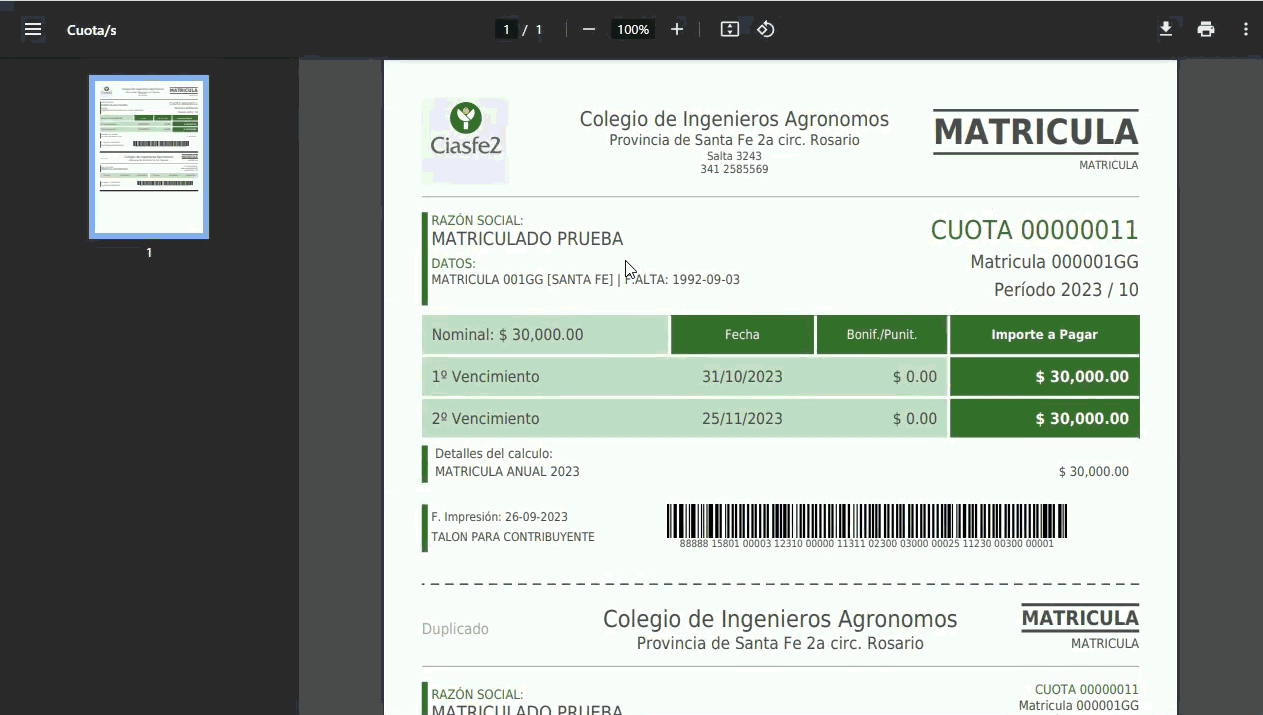Click '1º Vencimiento' row label

pyautogui.click(x=486, y=377)
